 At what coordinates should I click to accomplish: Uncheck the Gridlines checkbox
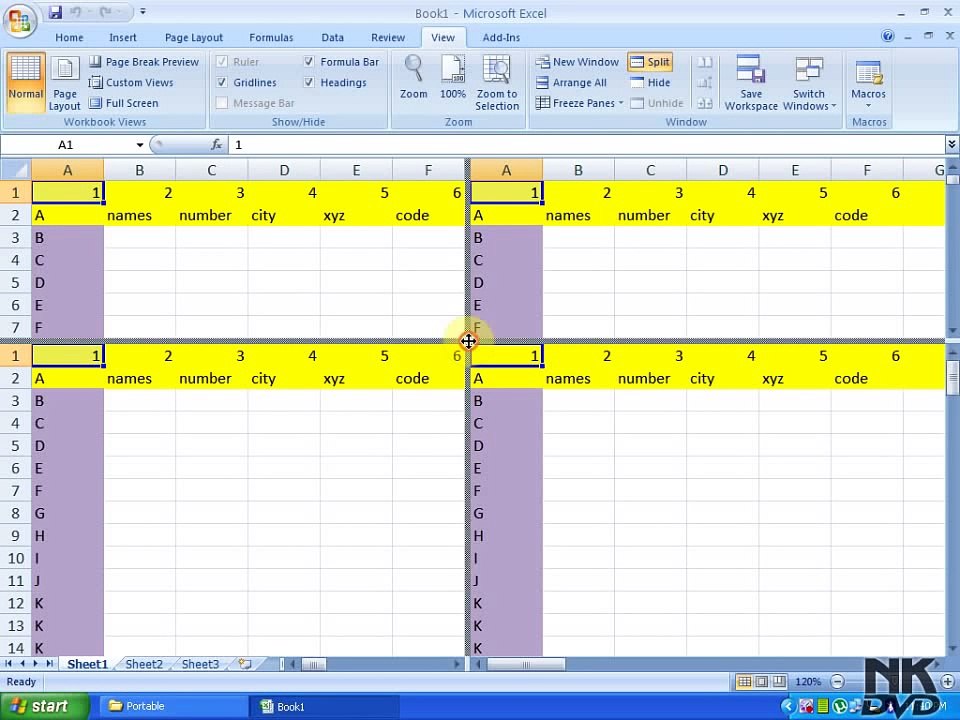(x=222, y=82)
